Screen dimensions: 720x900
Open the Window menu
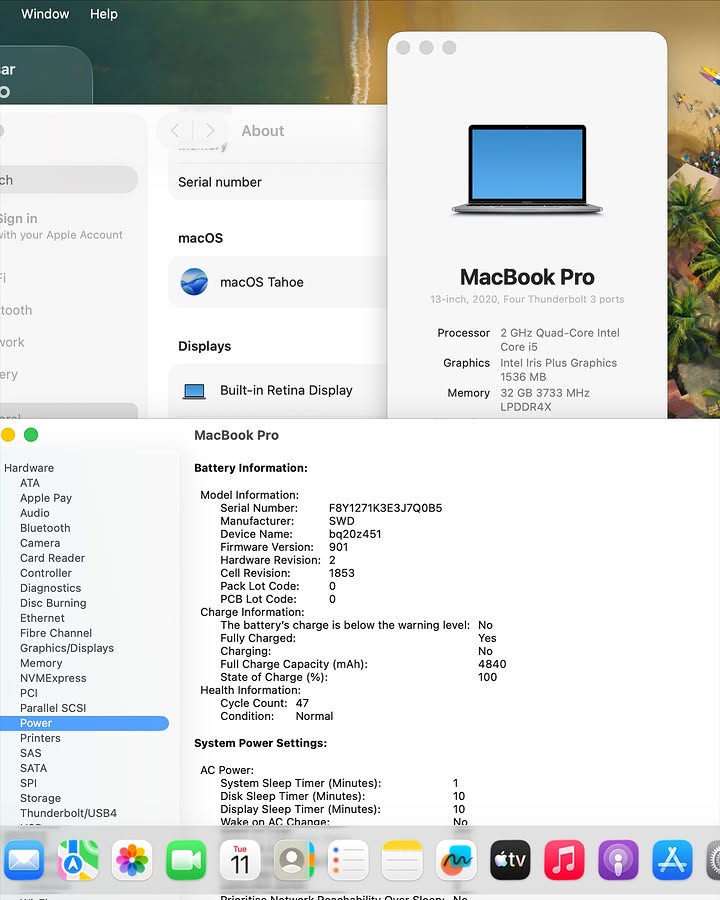(45, 14)
